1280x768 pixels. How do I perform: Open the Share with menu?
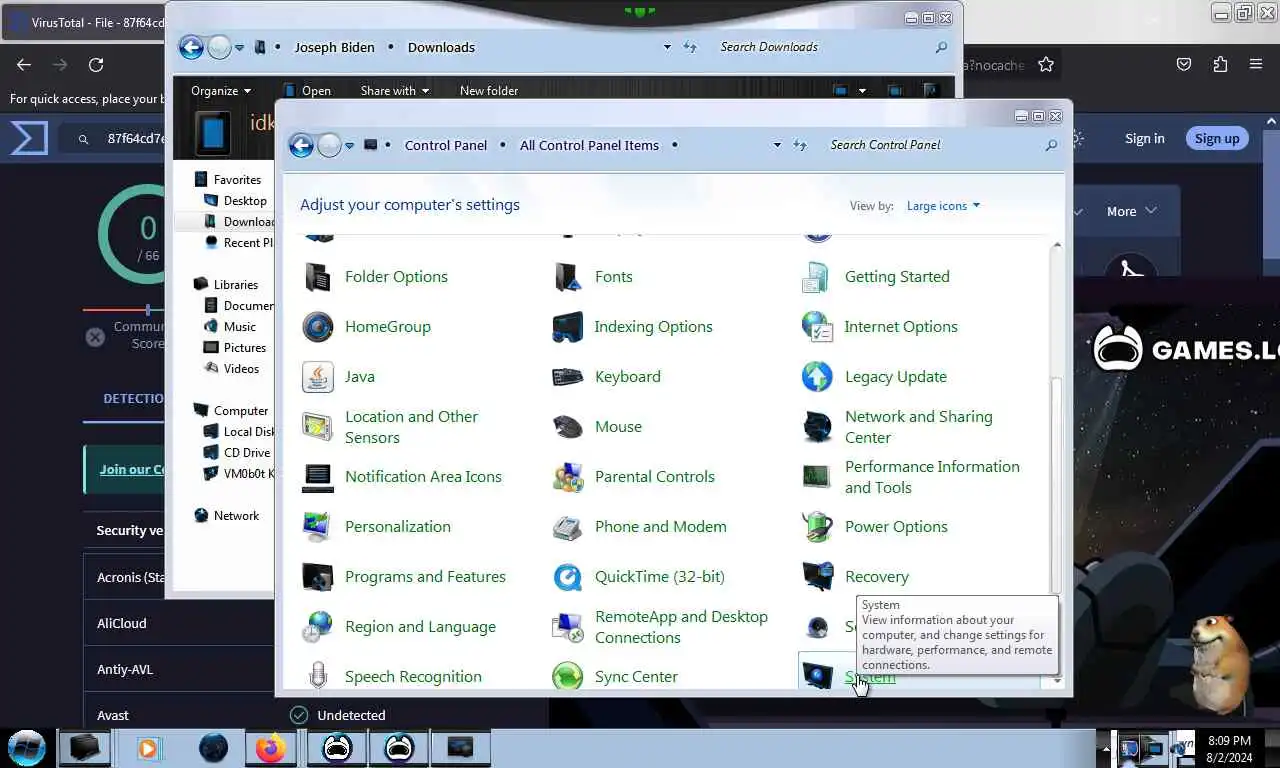[394, 91]
